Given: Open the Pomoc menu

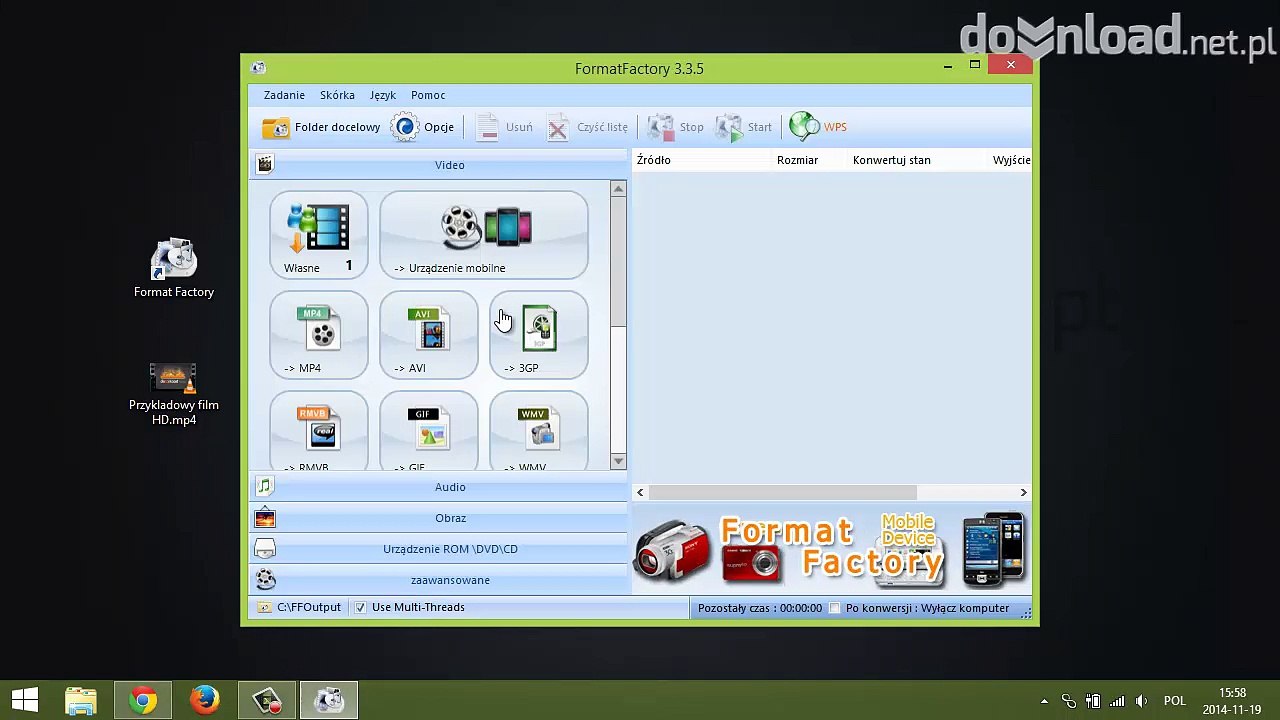Looking at the screenshot, I should [x=428, y=95].
